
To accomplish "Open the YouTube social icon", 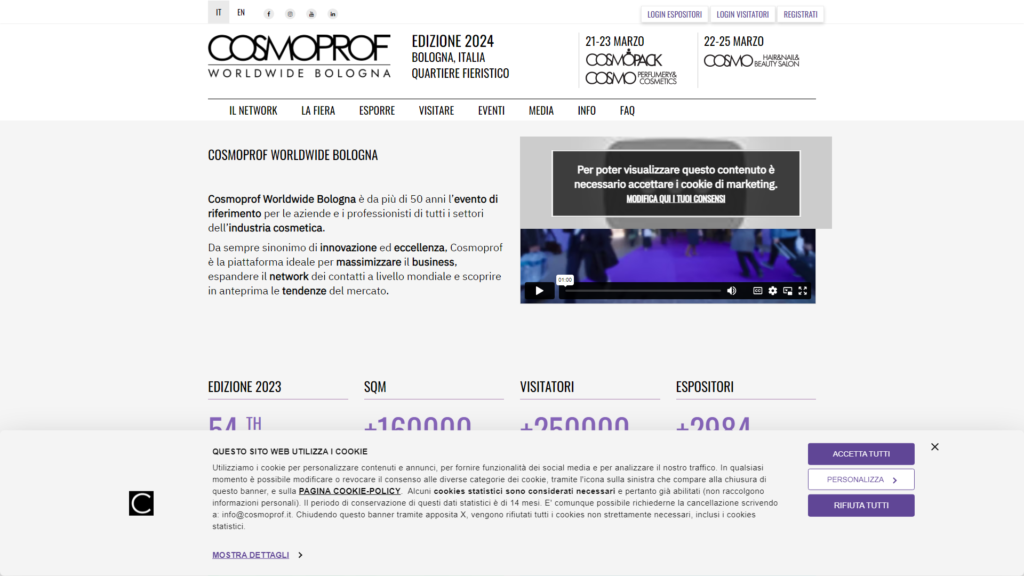I will click(x=312, y=14).
